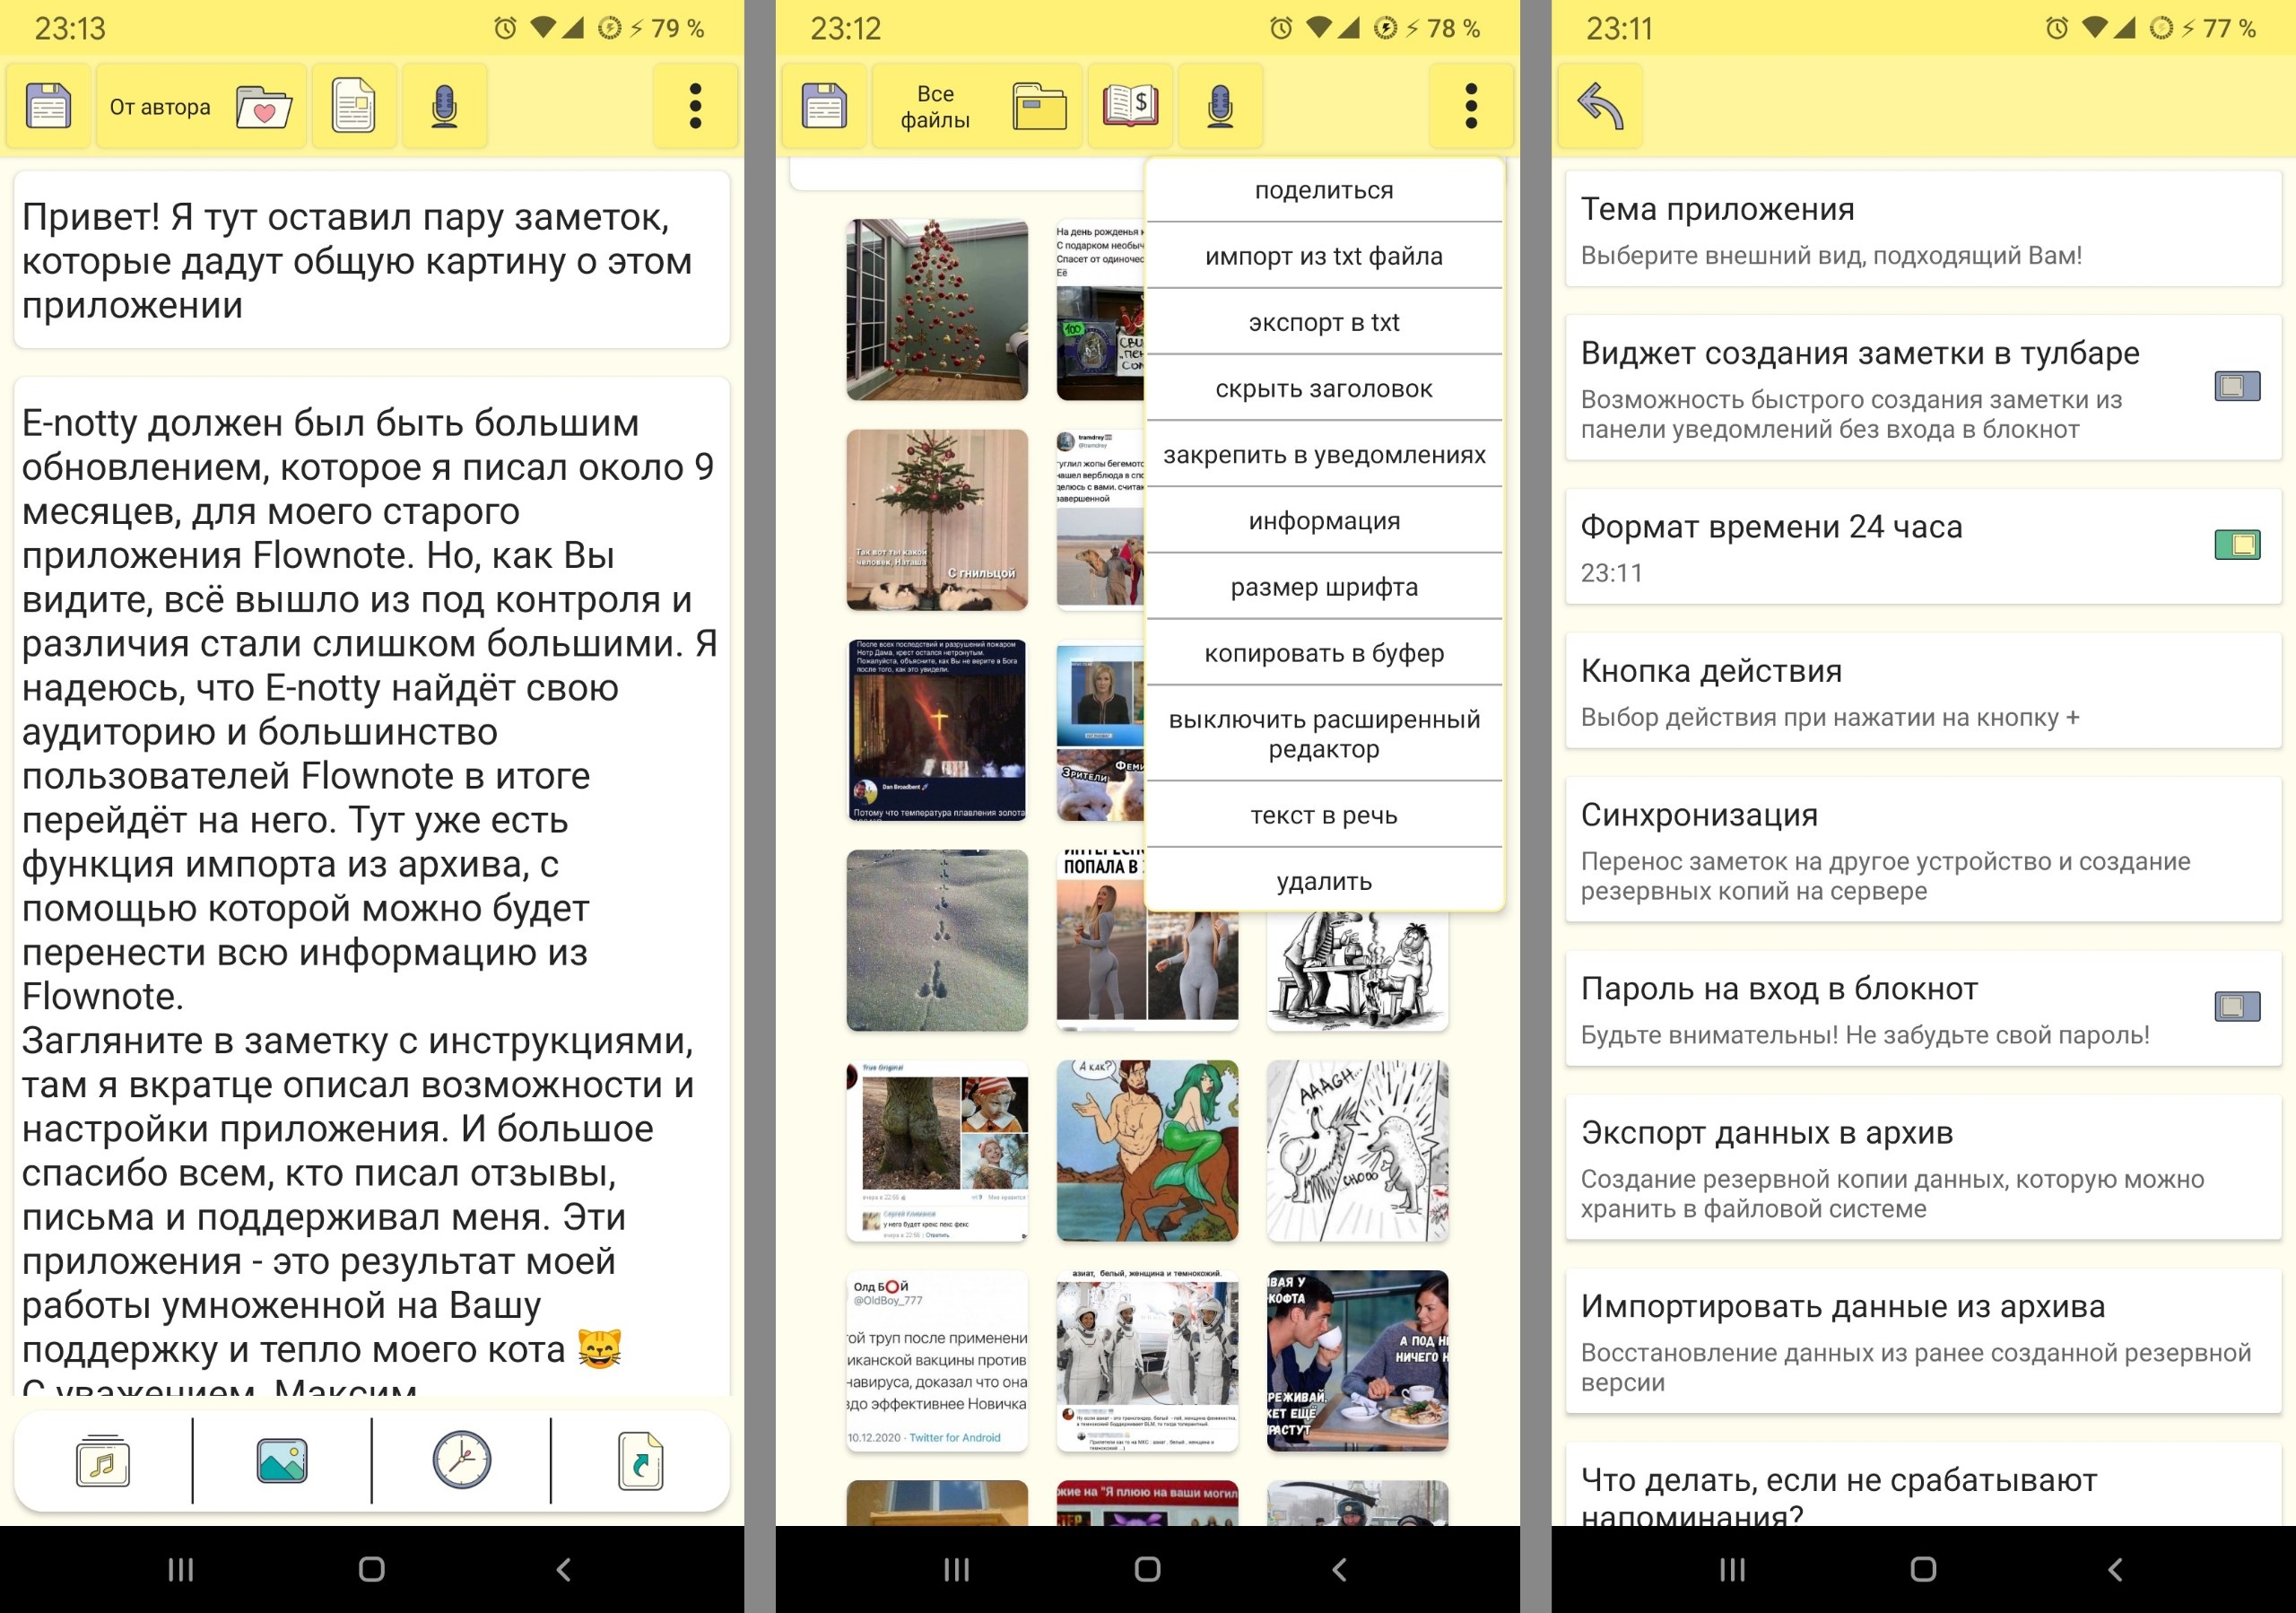Select 'экспорт в txt' menu entry

[x=1323, y=322]
